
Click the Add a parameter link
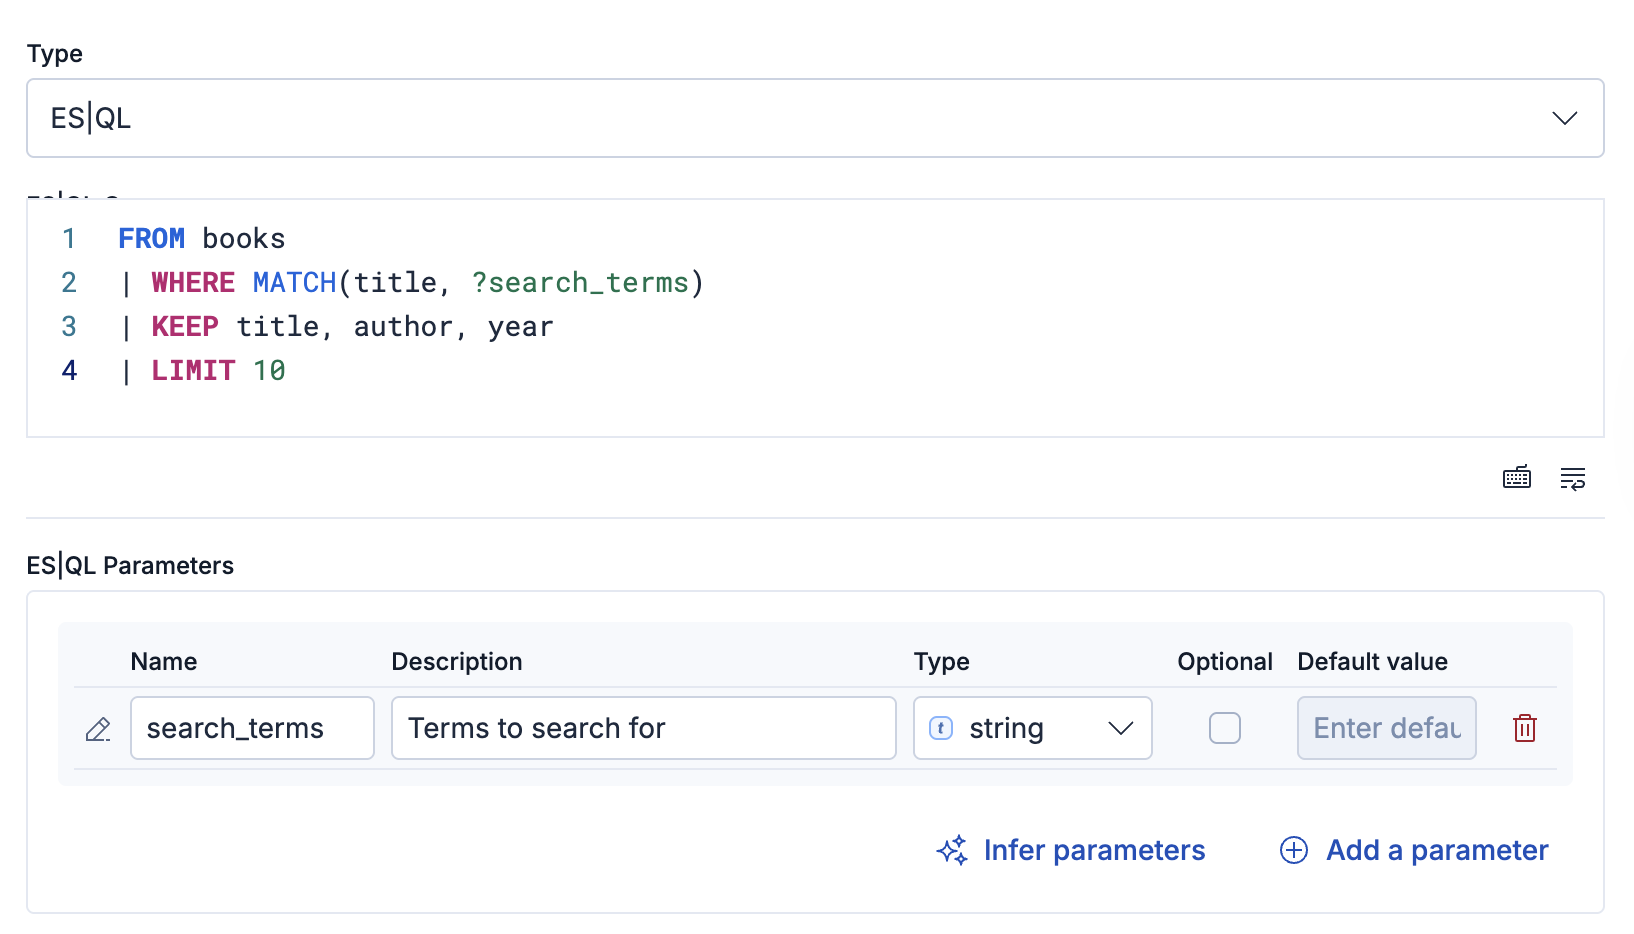(1437, 850)
